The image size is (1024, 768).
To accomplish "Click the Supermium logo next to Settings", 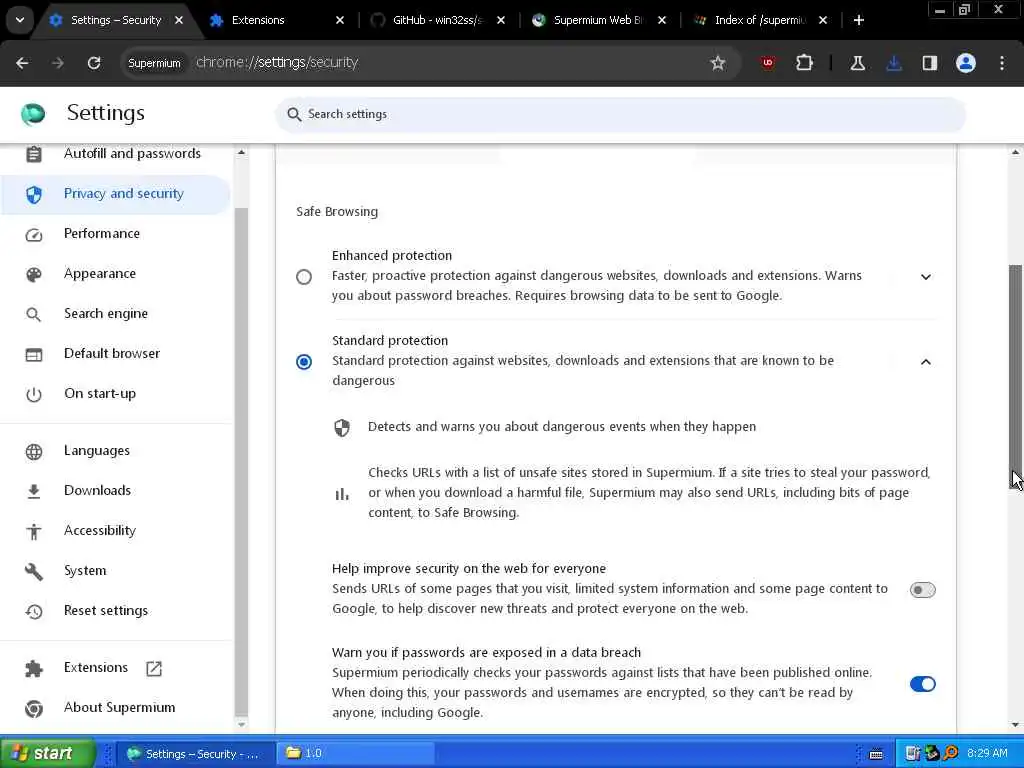I will pos(33,114).
